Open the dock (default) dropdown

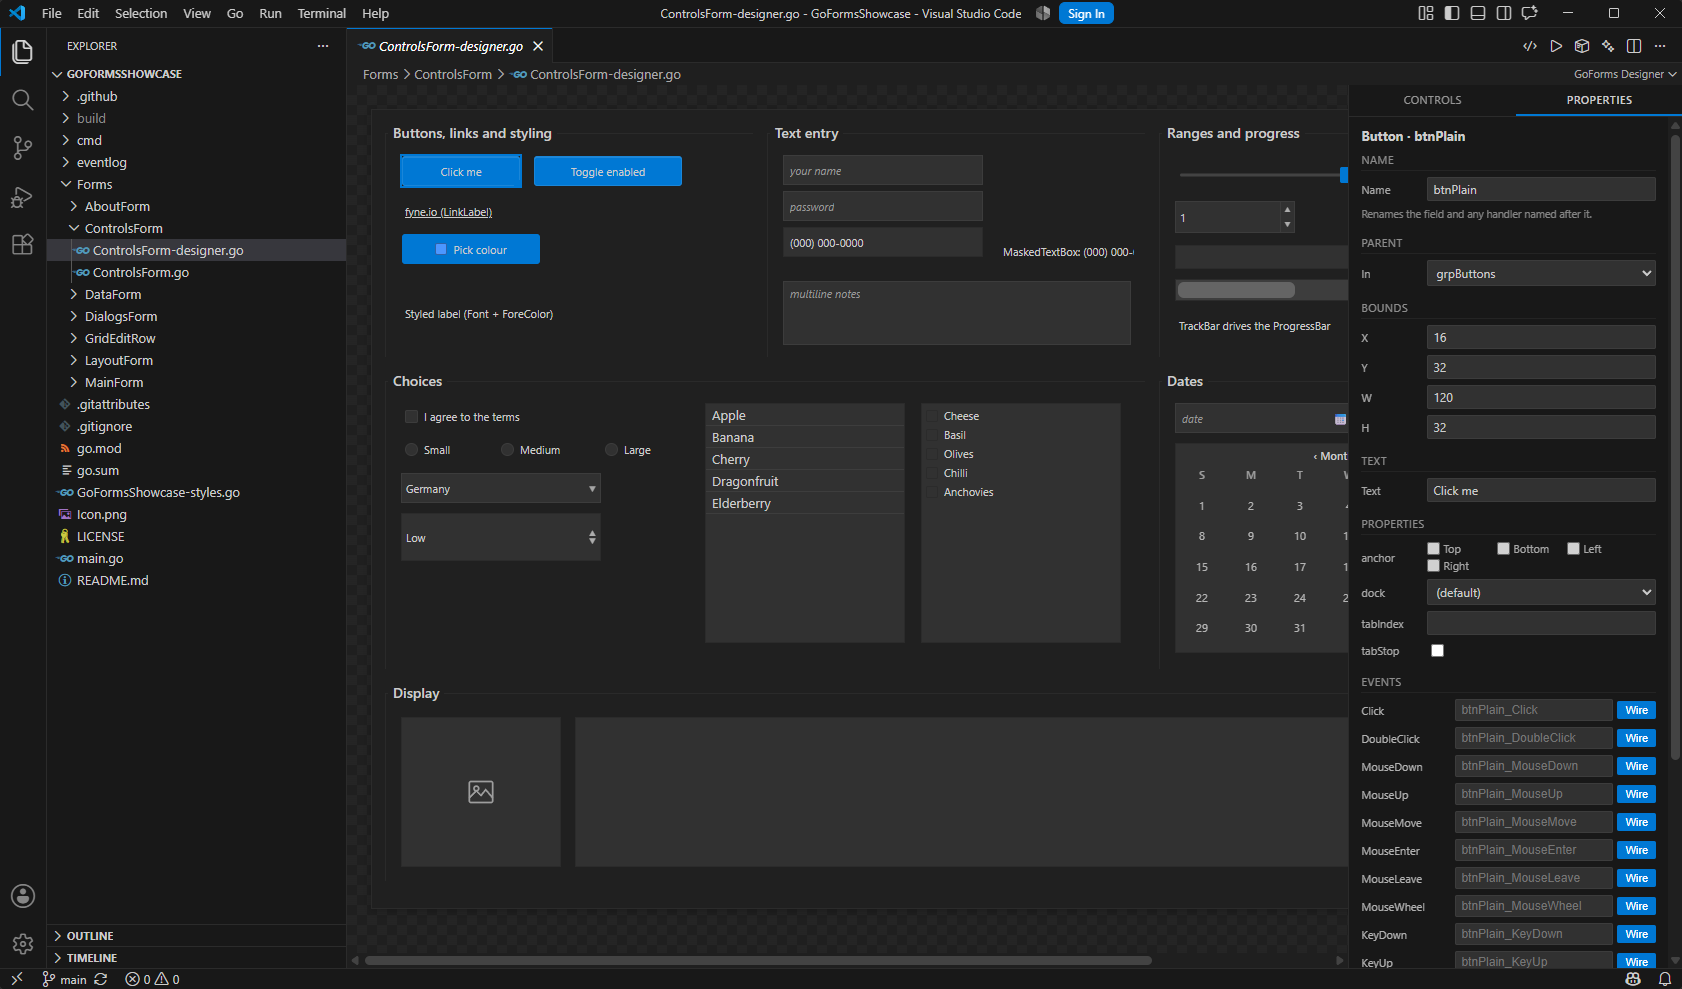(x=1541, y=593)
